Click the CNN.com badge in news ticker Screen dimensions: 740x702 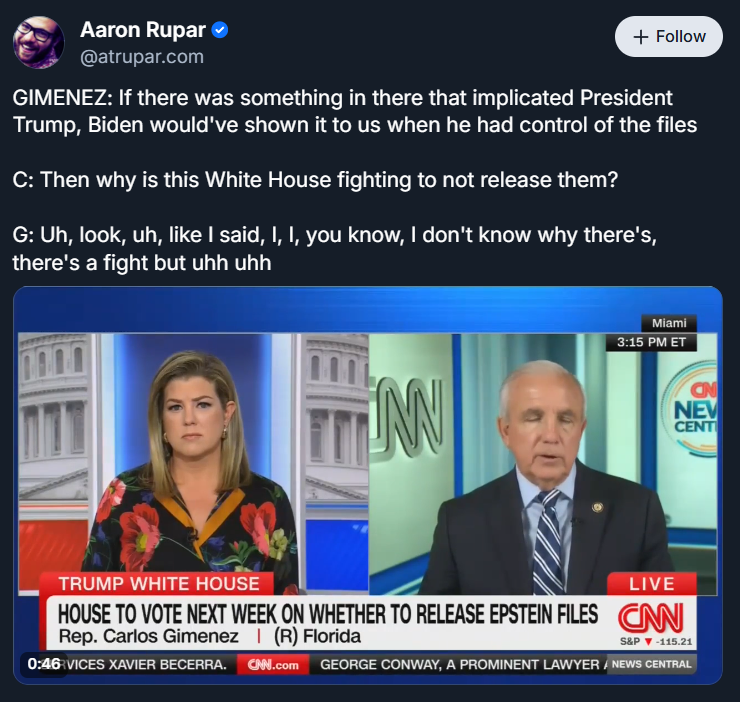tap(273, 664)
